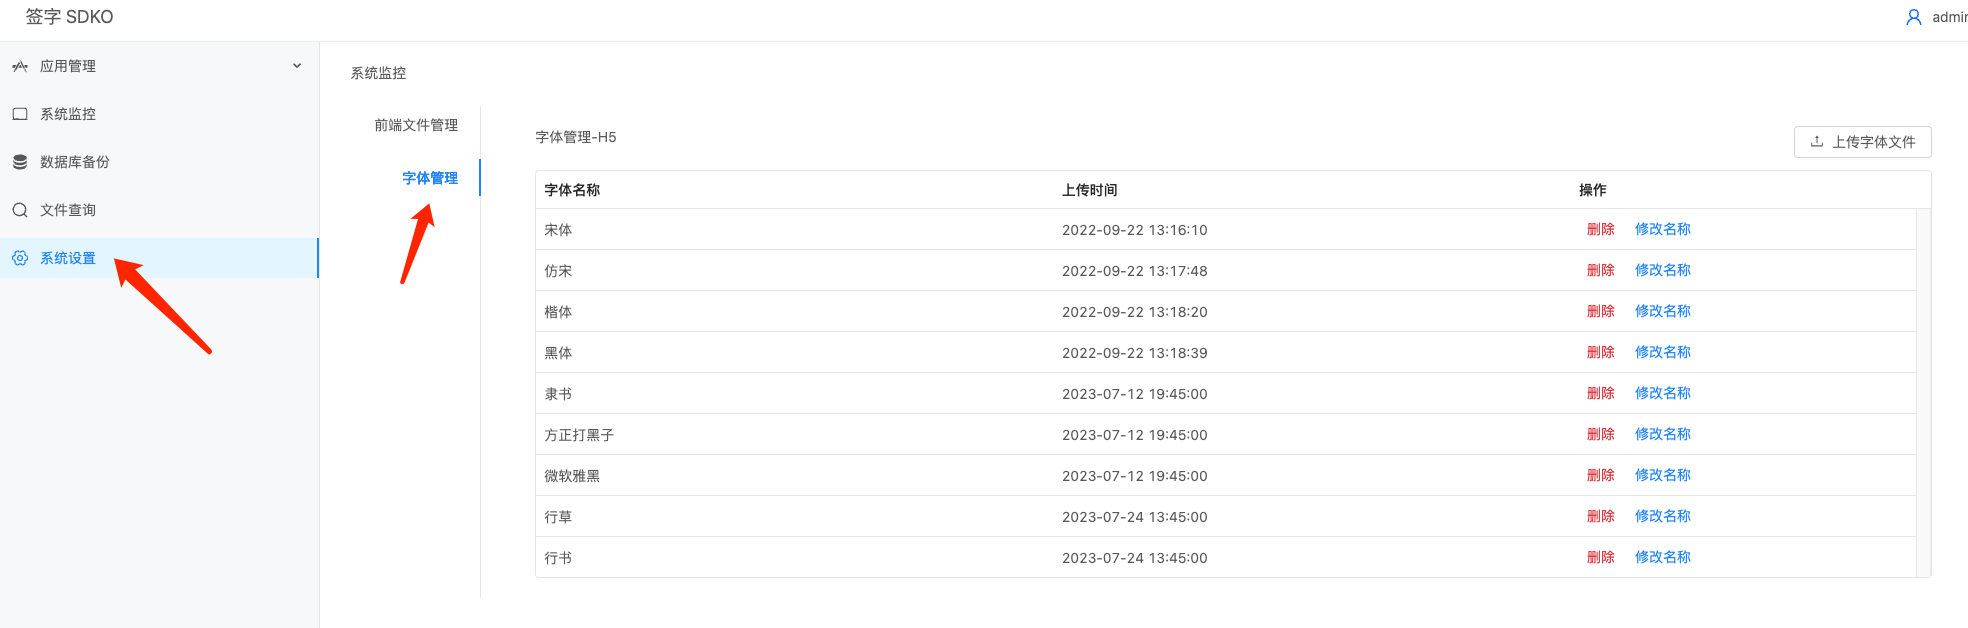
Task: Click the admin user avatar icon
Action: pos(1913,17)
